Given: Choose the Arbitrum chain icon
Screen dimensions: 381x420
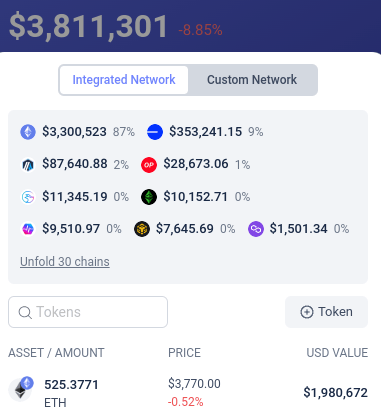Looking at the screenshot, I should [x=28, y=165].
